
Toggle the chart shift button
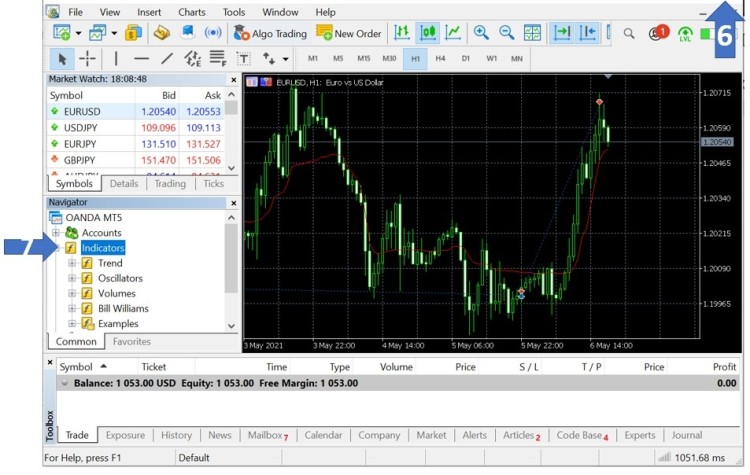click(x=588, y=33)
